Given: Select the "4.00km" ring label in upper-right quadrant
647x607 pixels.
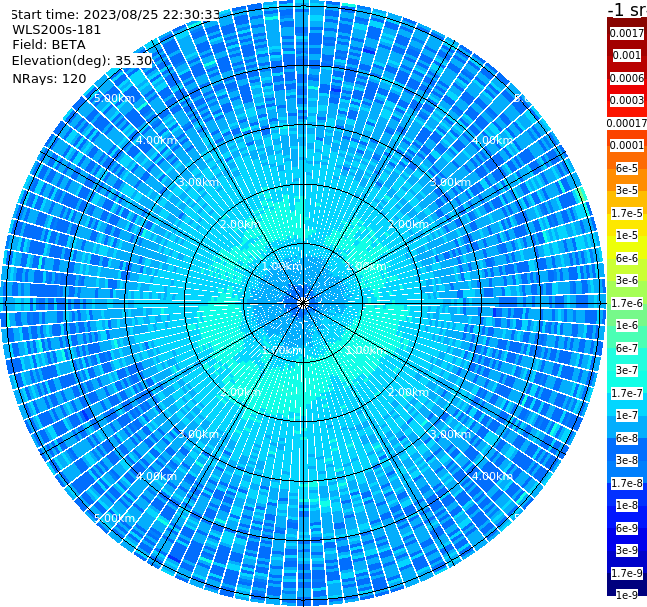Looking at the screenshot, I should click(x=492, y=140).
